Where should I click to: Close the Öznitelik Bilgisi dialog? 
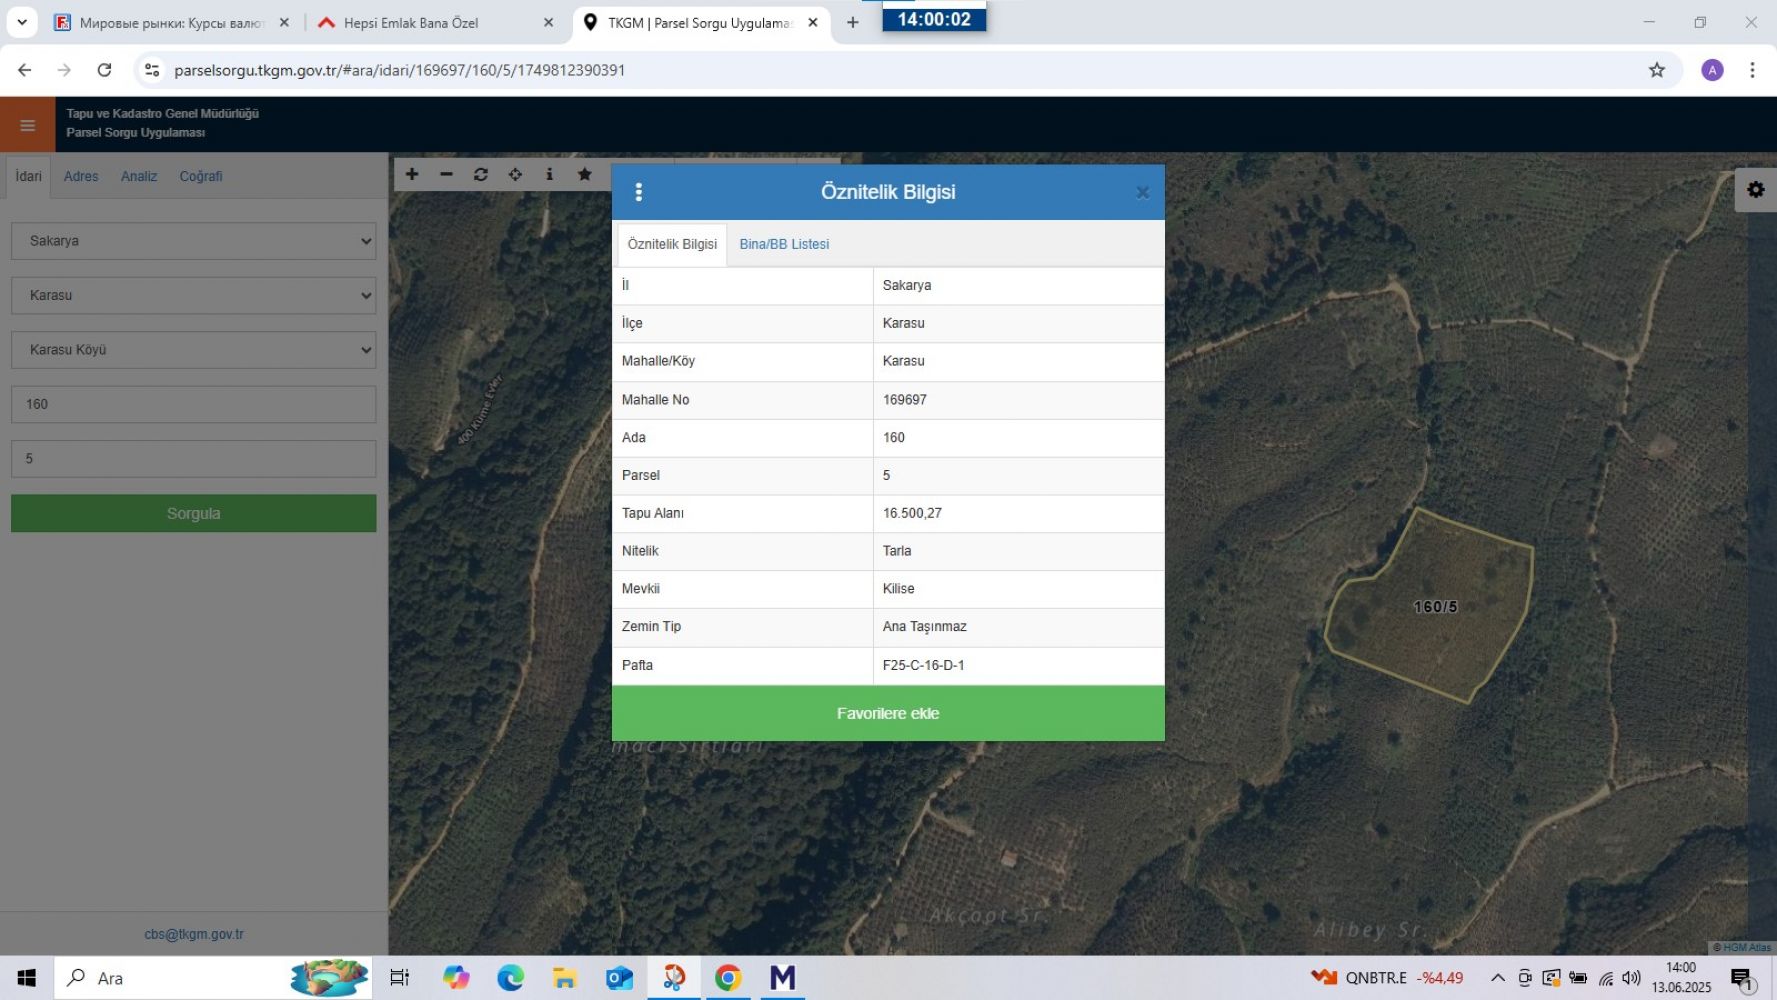(x=1142, y=193)
